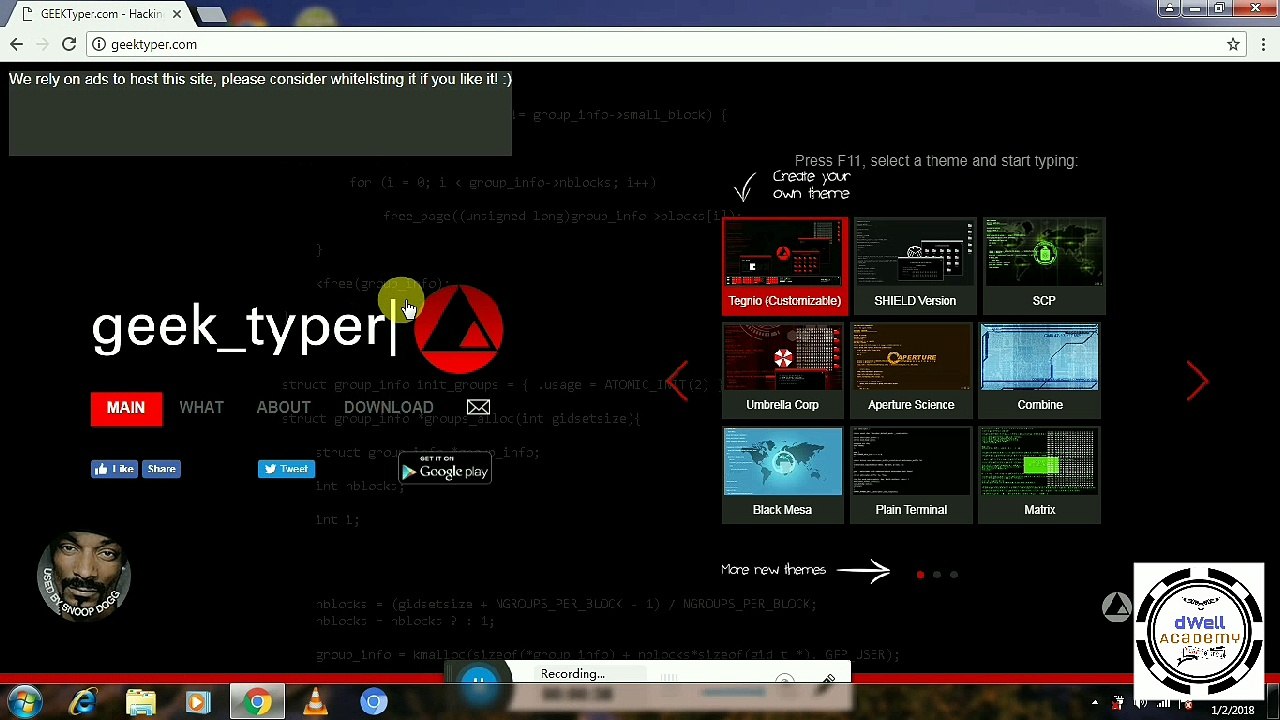Select the second theme page dot
The image size is (1280, 720).
(x=937, y=574)
